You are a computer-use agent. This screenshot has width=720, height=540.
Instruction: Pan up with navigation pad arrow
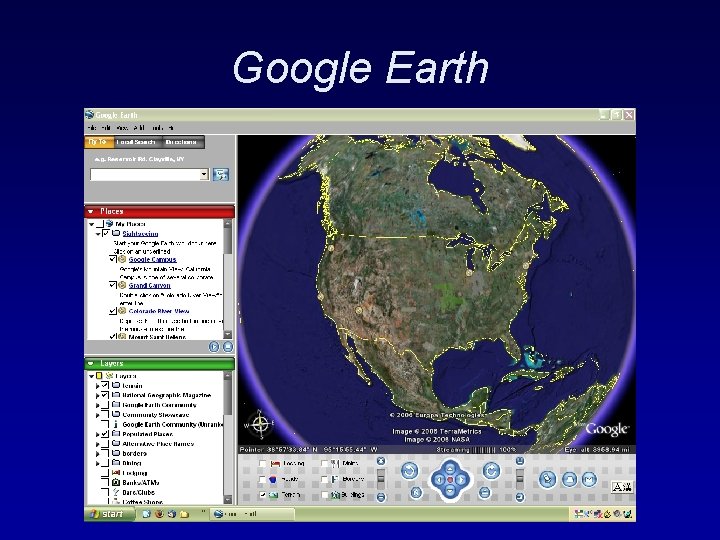pyautogui.click(x=450, y=469)
